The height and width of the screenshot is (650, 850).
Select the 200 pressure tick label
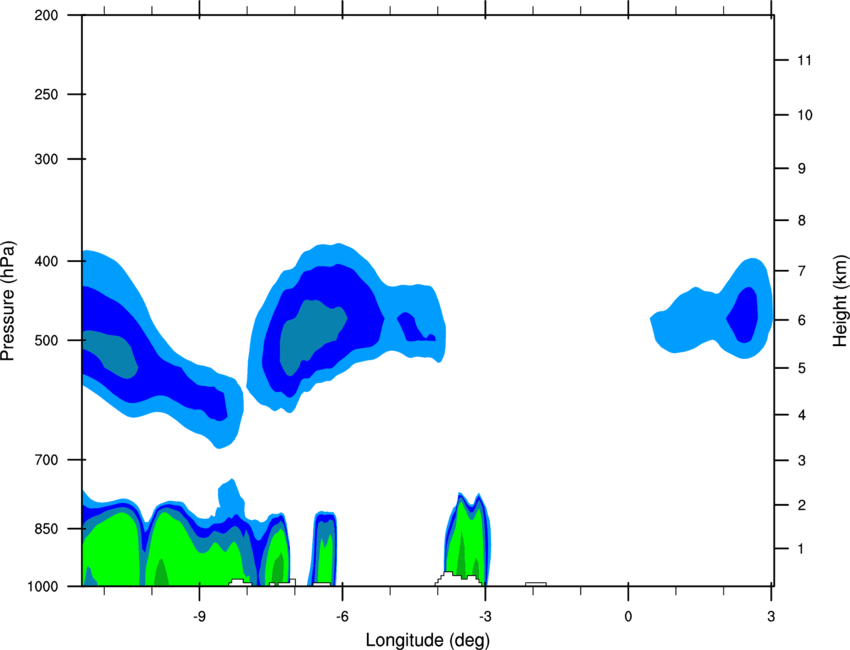(x=46, y=16)
